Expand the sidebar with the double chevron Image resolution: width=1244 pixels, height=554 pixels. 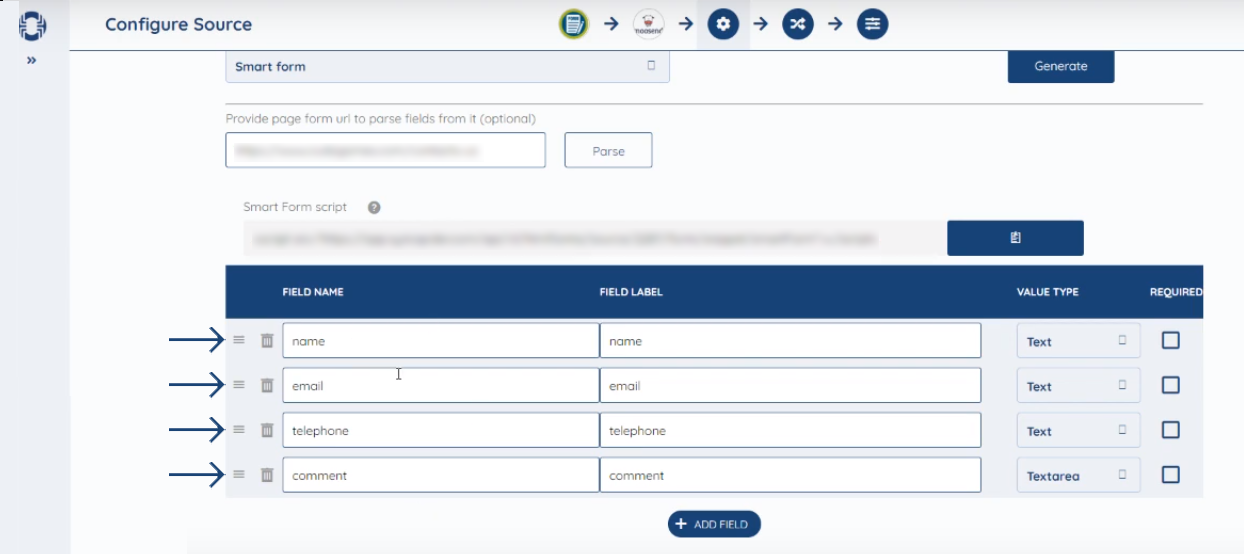pos(31,60)
